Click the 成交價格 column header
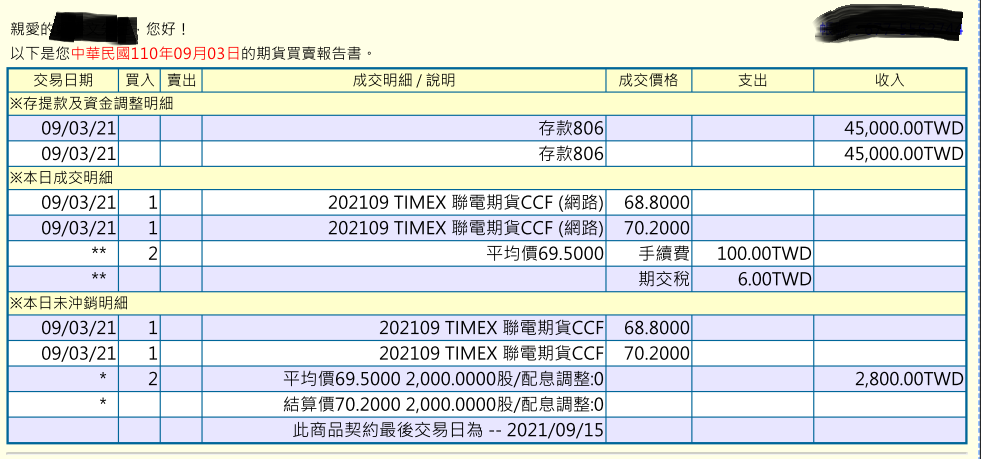Screen dimensions: 982x462 click(648, 80)
